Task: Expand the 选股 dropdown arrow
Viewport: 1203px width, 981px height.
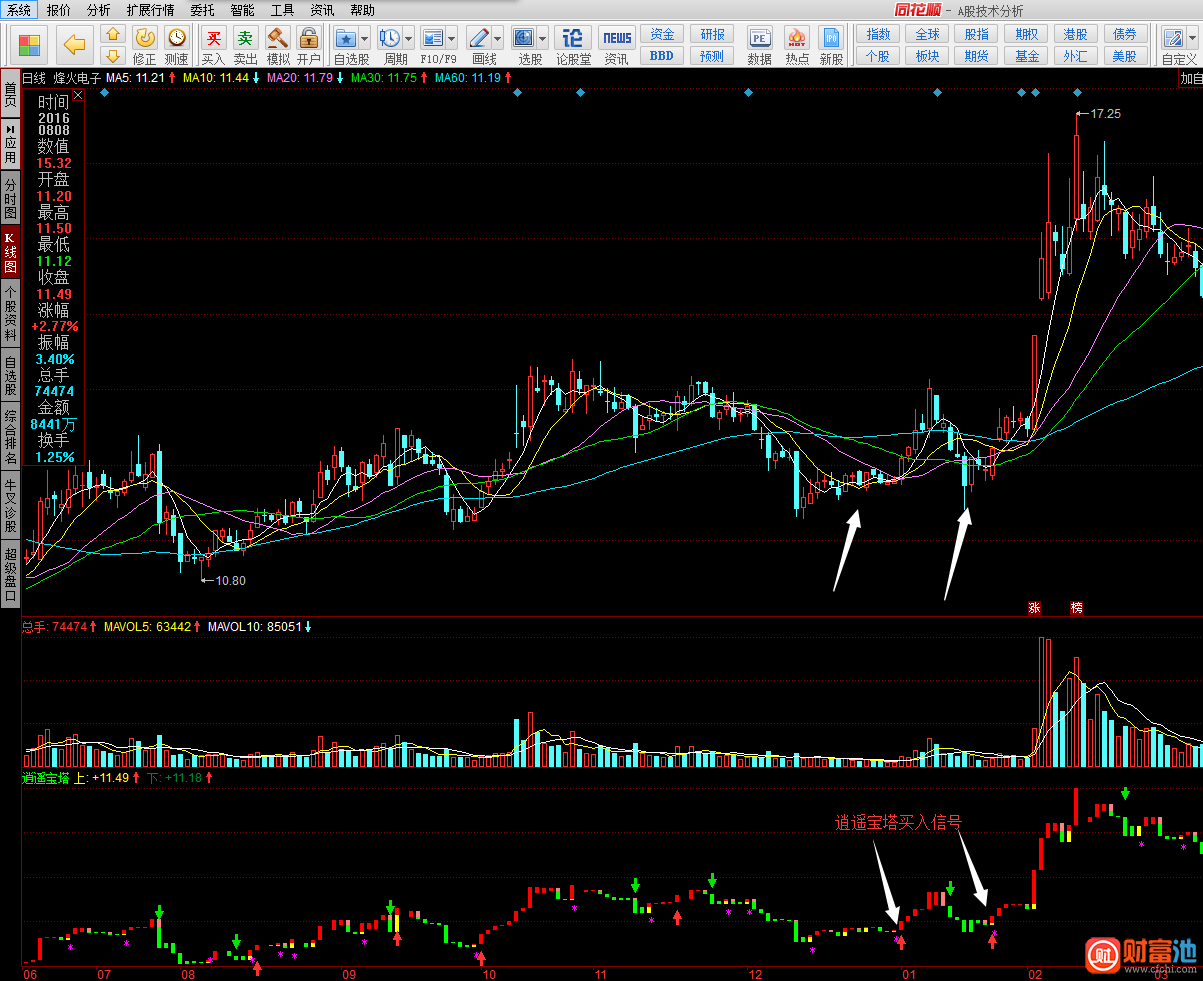Action: (542, 39)
